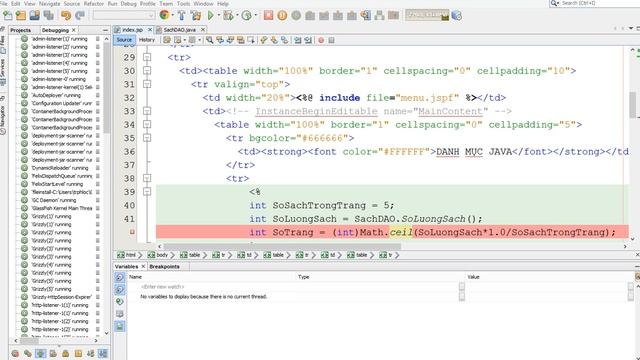Collapse the code fold at line 34
The height and width of the screenshot is (360, 640).
[x=147, y=124]
